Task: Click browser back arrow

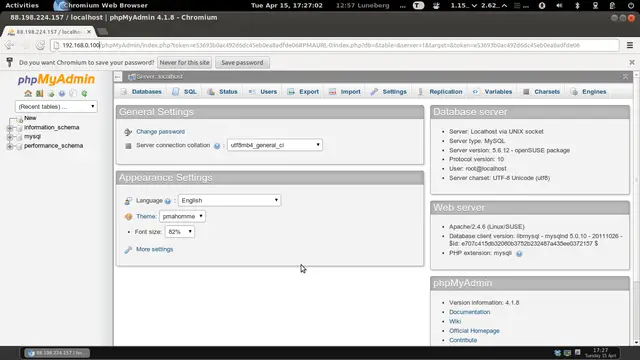Action: point(9,45)
